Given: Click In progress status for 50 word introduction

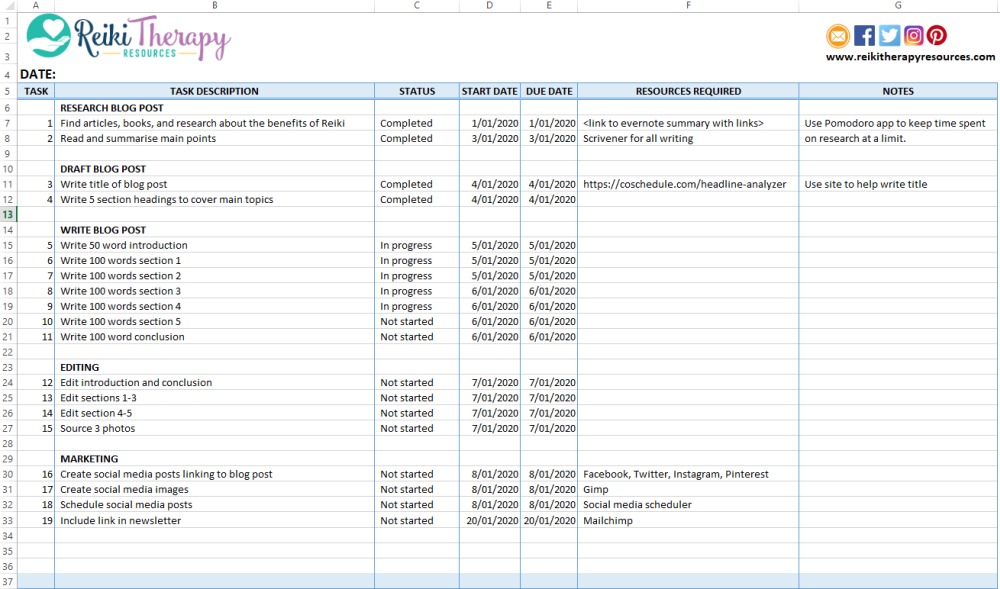Looking at the screenshot, I should click(x=416, y=245).
